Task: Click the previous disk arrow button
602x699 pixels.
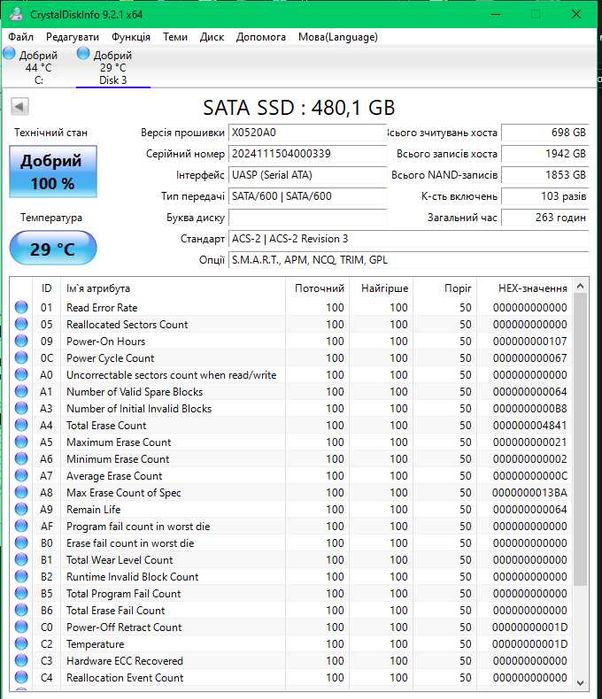Action: pos(20,107)
